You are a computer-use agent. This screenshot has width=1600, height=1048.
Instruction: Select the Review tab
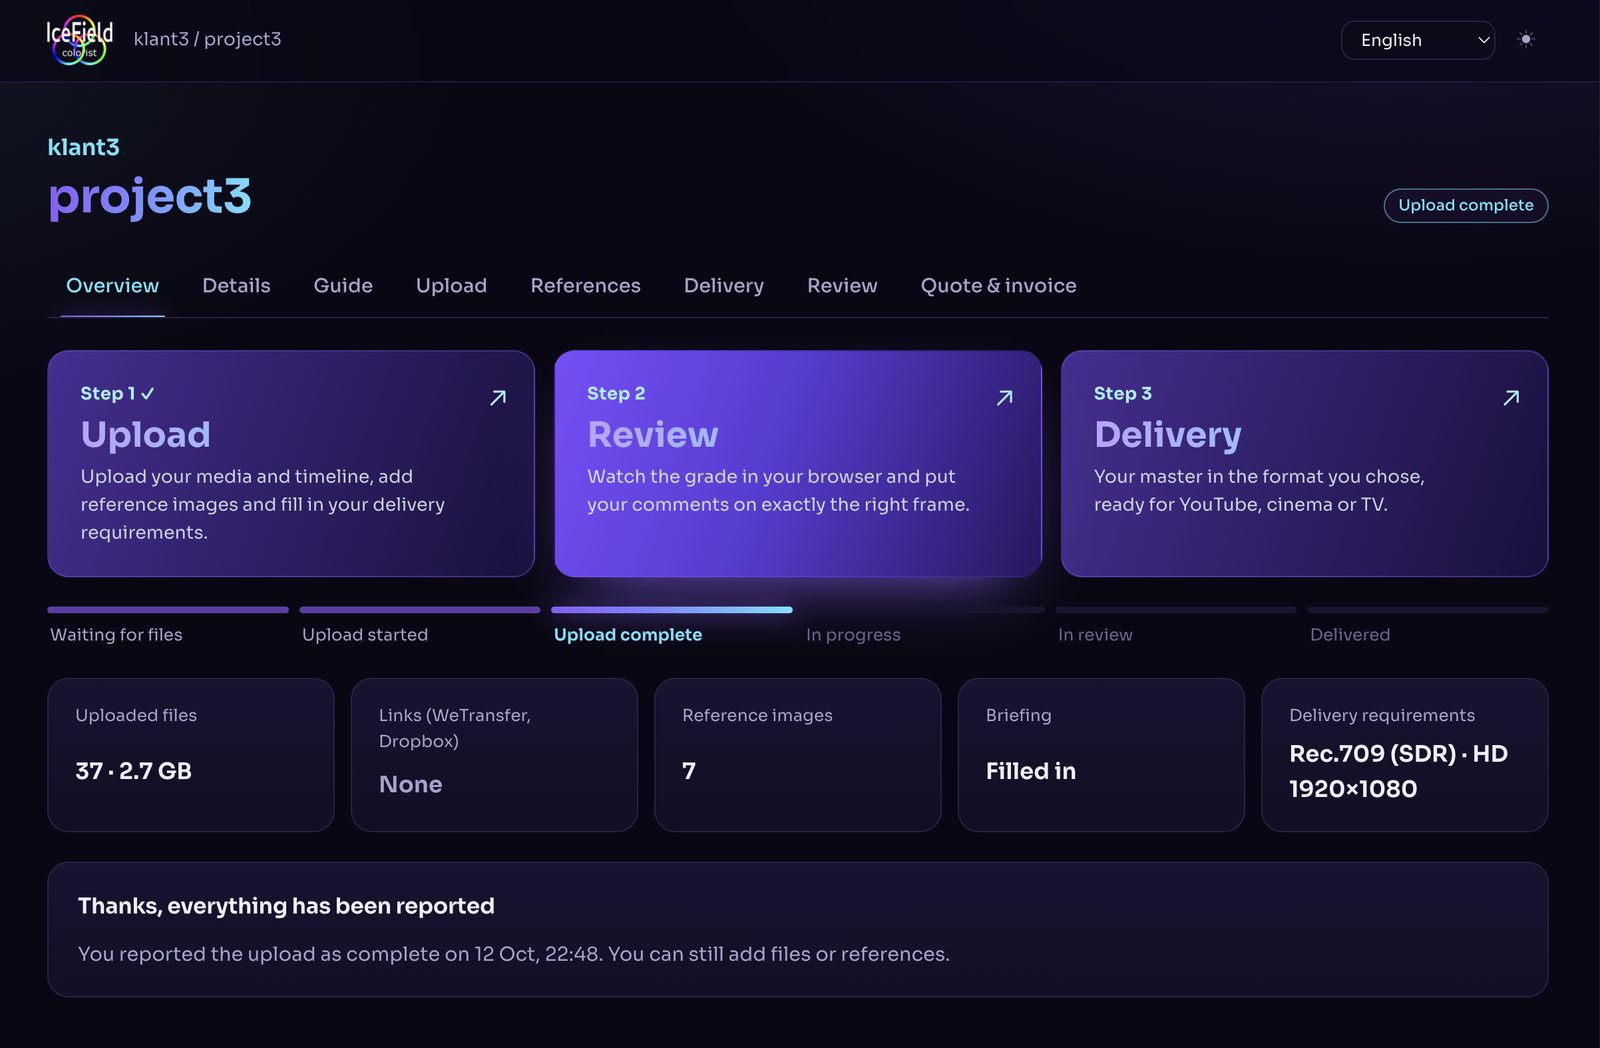[842, 286]
